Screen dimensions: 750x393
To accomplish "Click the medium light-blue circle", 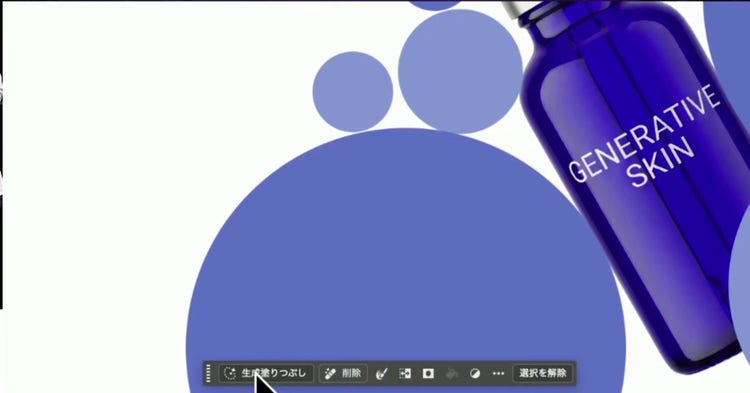I will 460,71.
